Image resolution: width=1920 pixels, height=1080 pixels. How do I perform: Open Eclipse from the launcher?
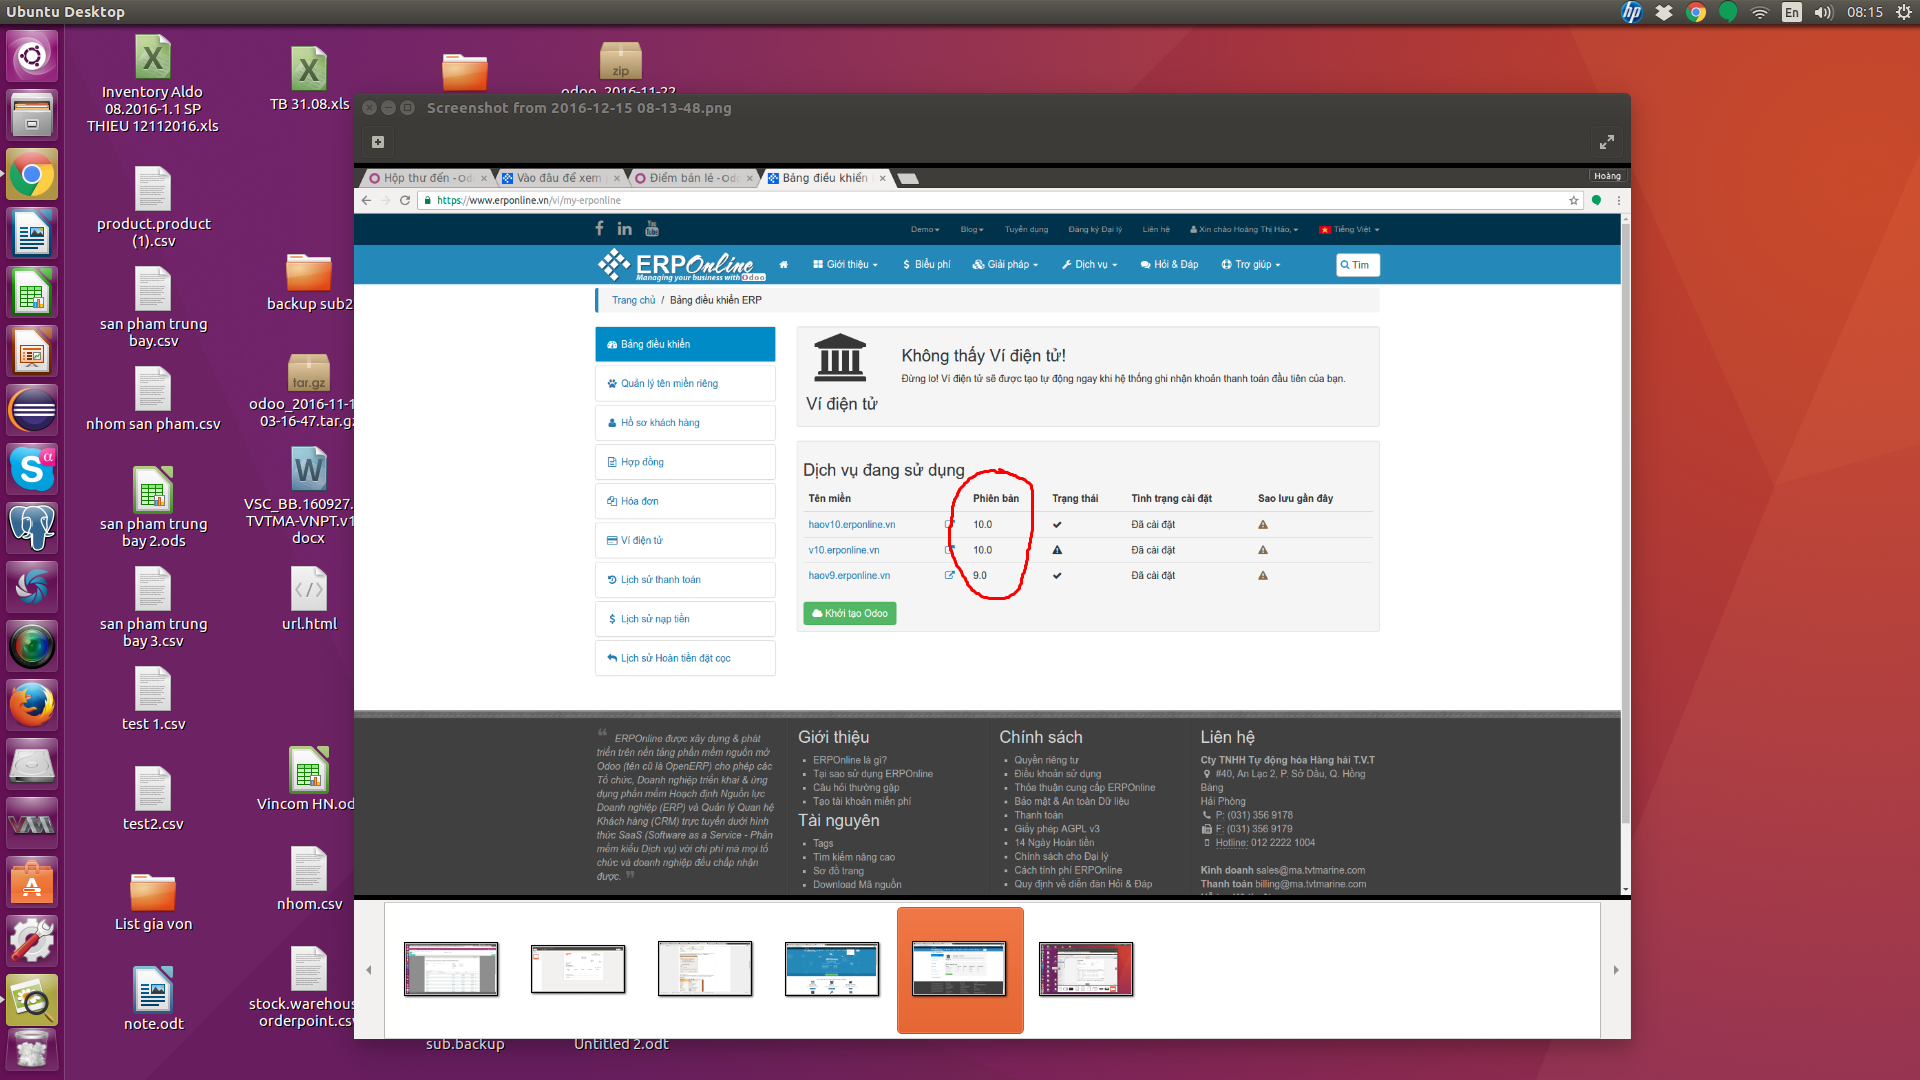coord(32,411)
